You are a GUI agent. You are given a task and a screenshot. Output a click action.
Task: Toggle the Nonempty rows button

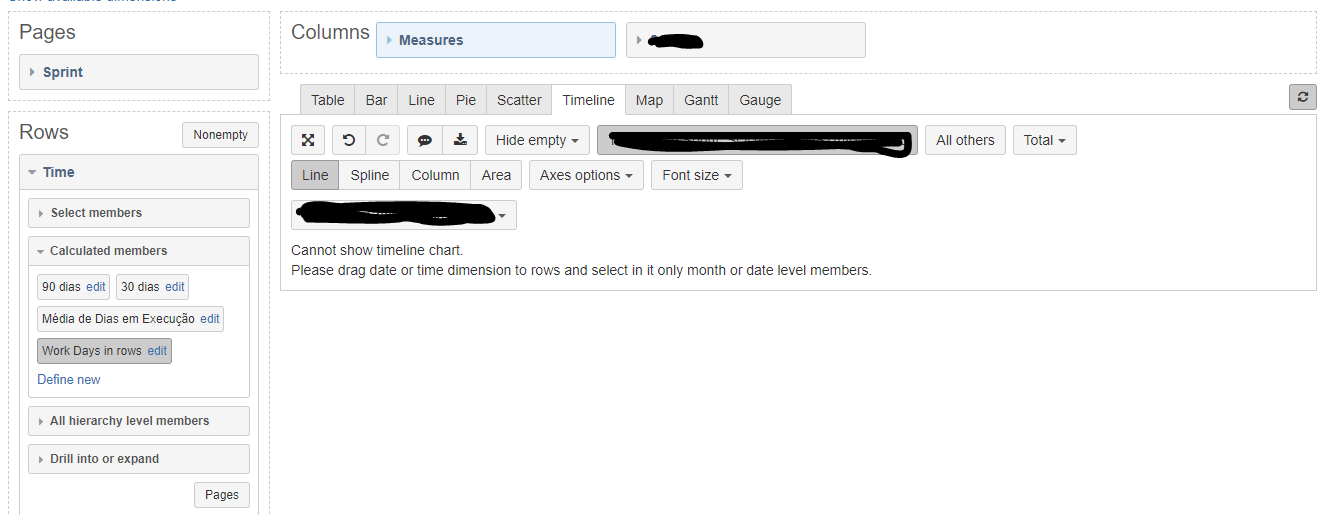(220, 135)
